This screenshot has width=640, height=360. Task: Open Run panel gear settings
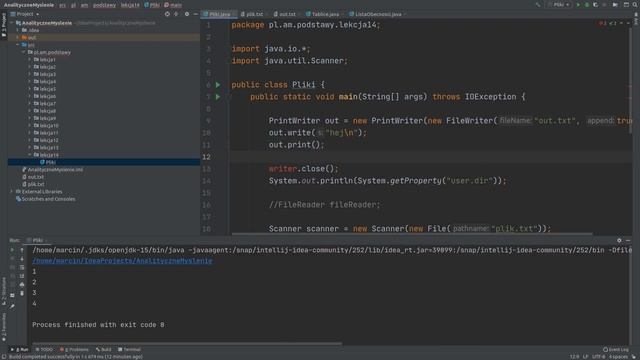pyautogui.click(x=619, y=240)
